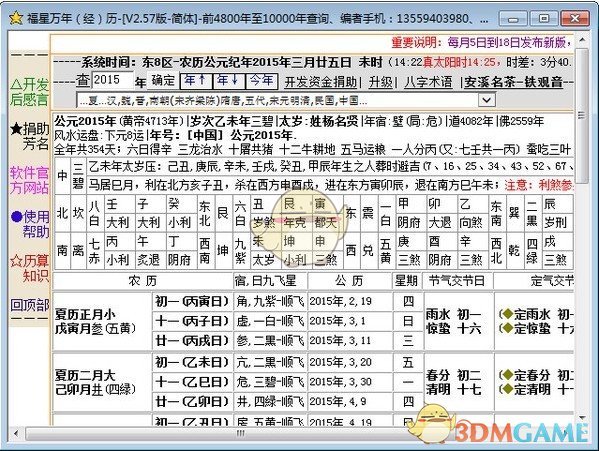This screenshot has height=451, width=599.
Task: Click the year input field showing 2015
Action: (113, 80)
